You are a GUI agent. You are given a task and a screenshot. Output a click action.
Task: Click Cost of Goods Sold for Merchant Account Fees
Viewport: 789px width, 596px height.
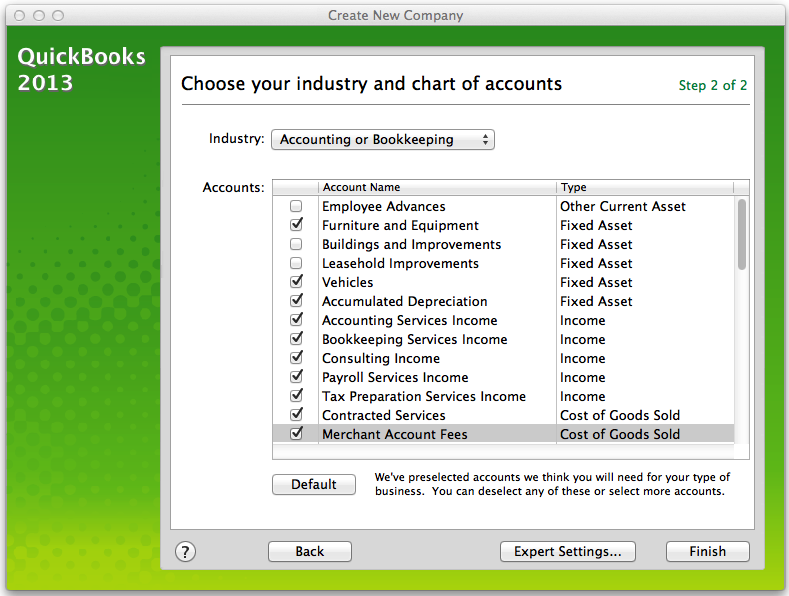pyautogui.click(x=620, y=434)
